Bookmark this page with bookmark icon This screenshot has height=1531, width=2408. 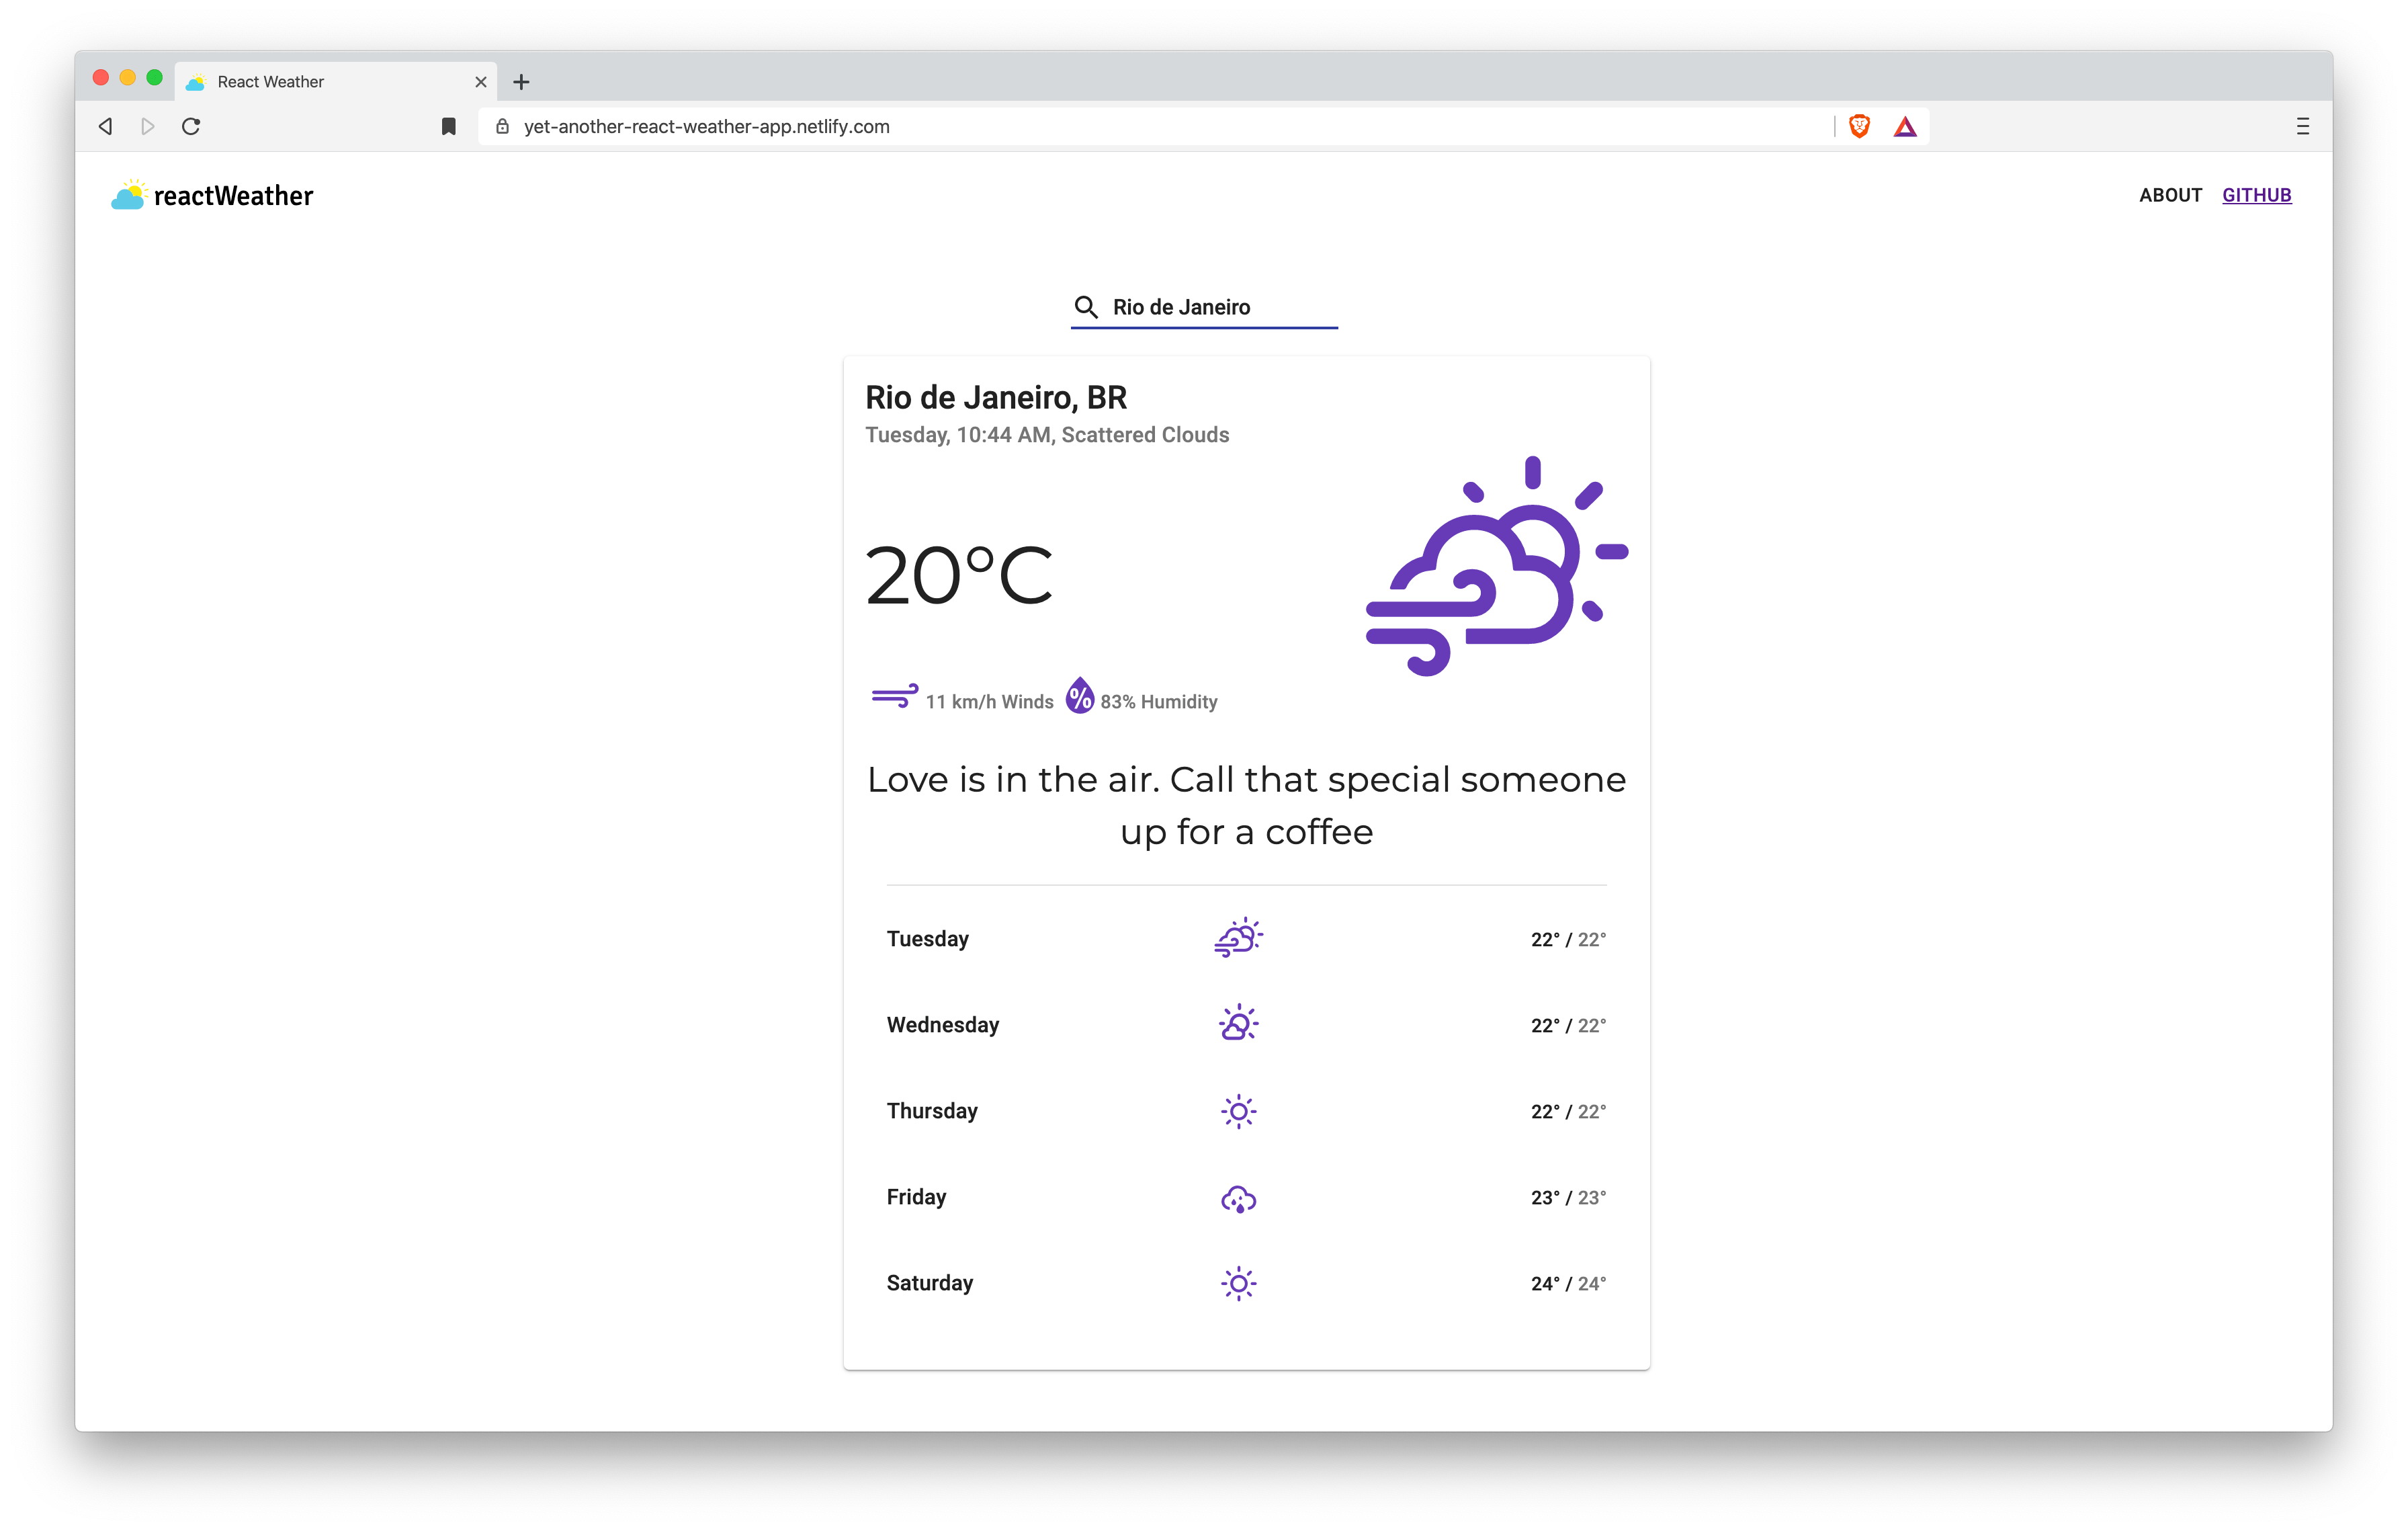(x=449, y=126)
